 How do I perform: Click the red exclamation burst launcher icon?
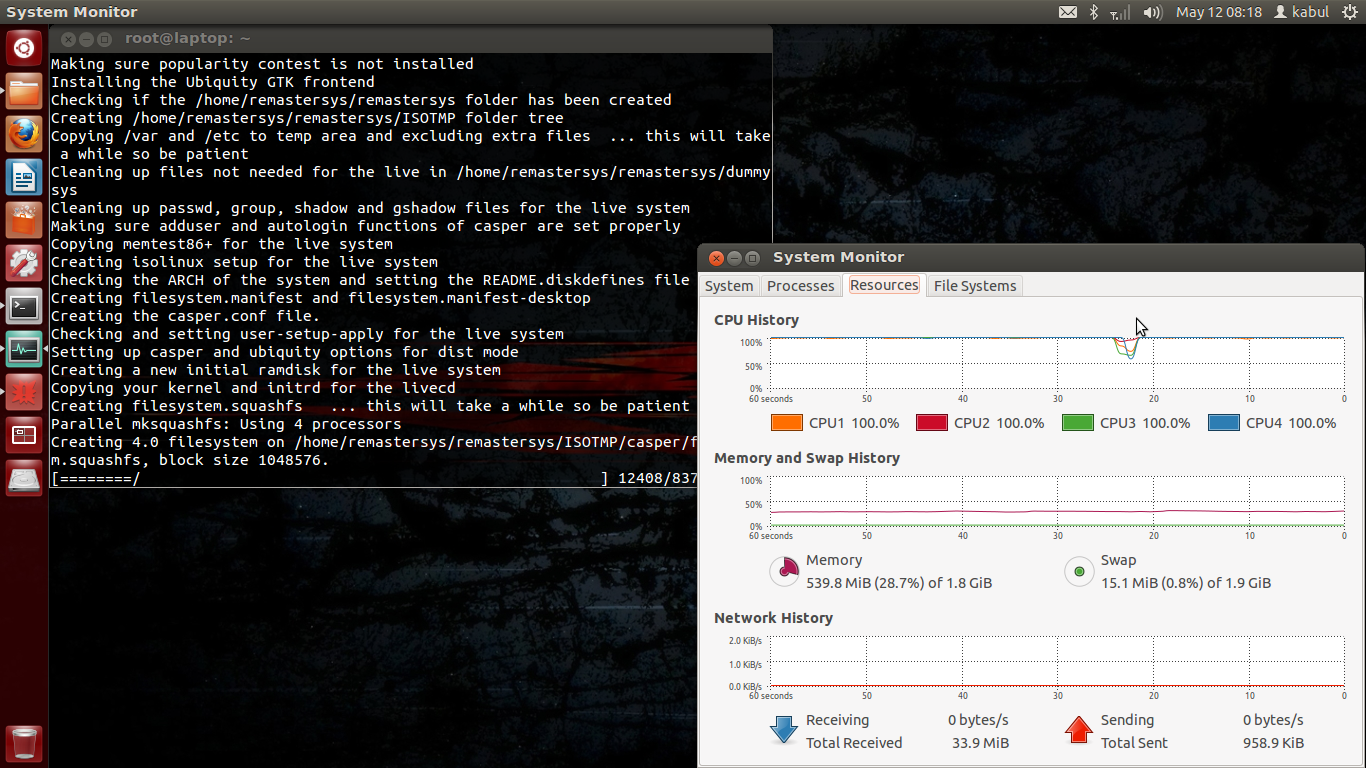24,393
